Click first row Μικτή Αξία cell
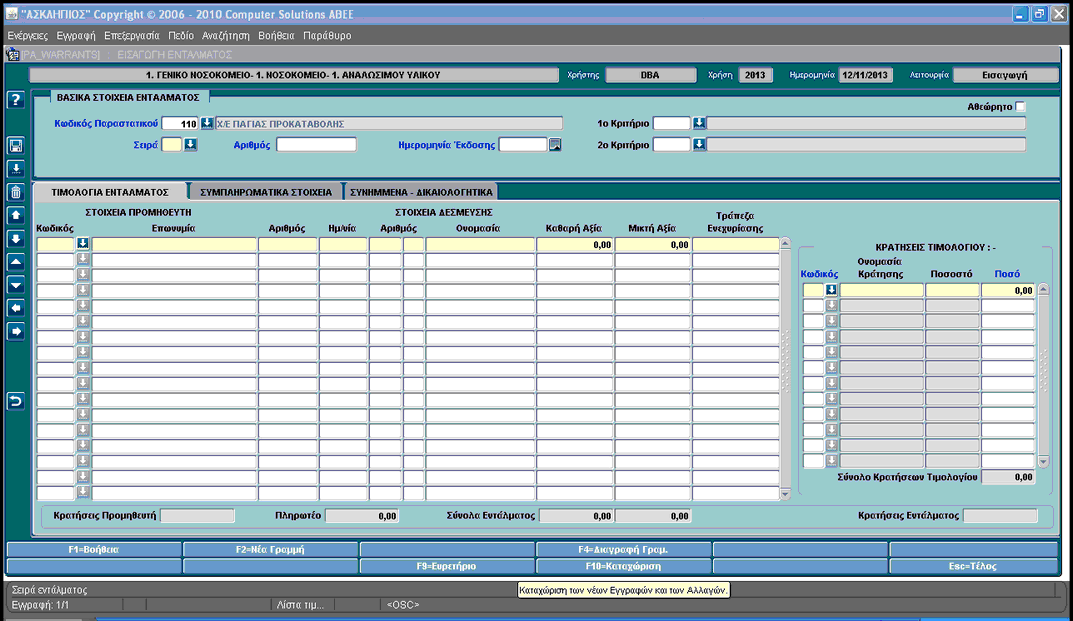Image resolution: width=1073 pixels, height=621 pixels. [x=652, y=244]
